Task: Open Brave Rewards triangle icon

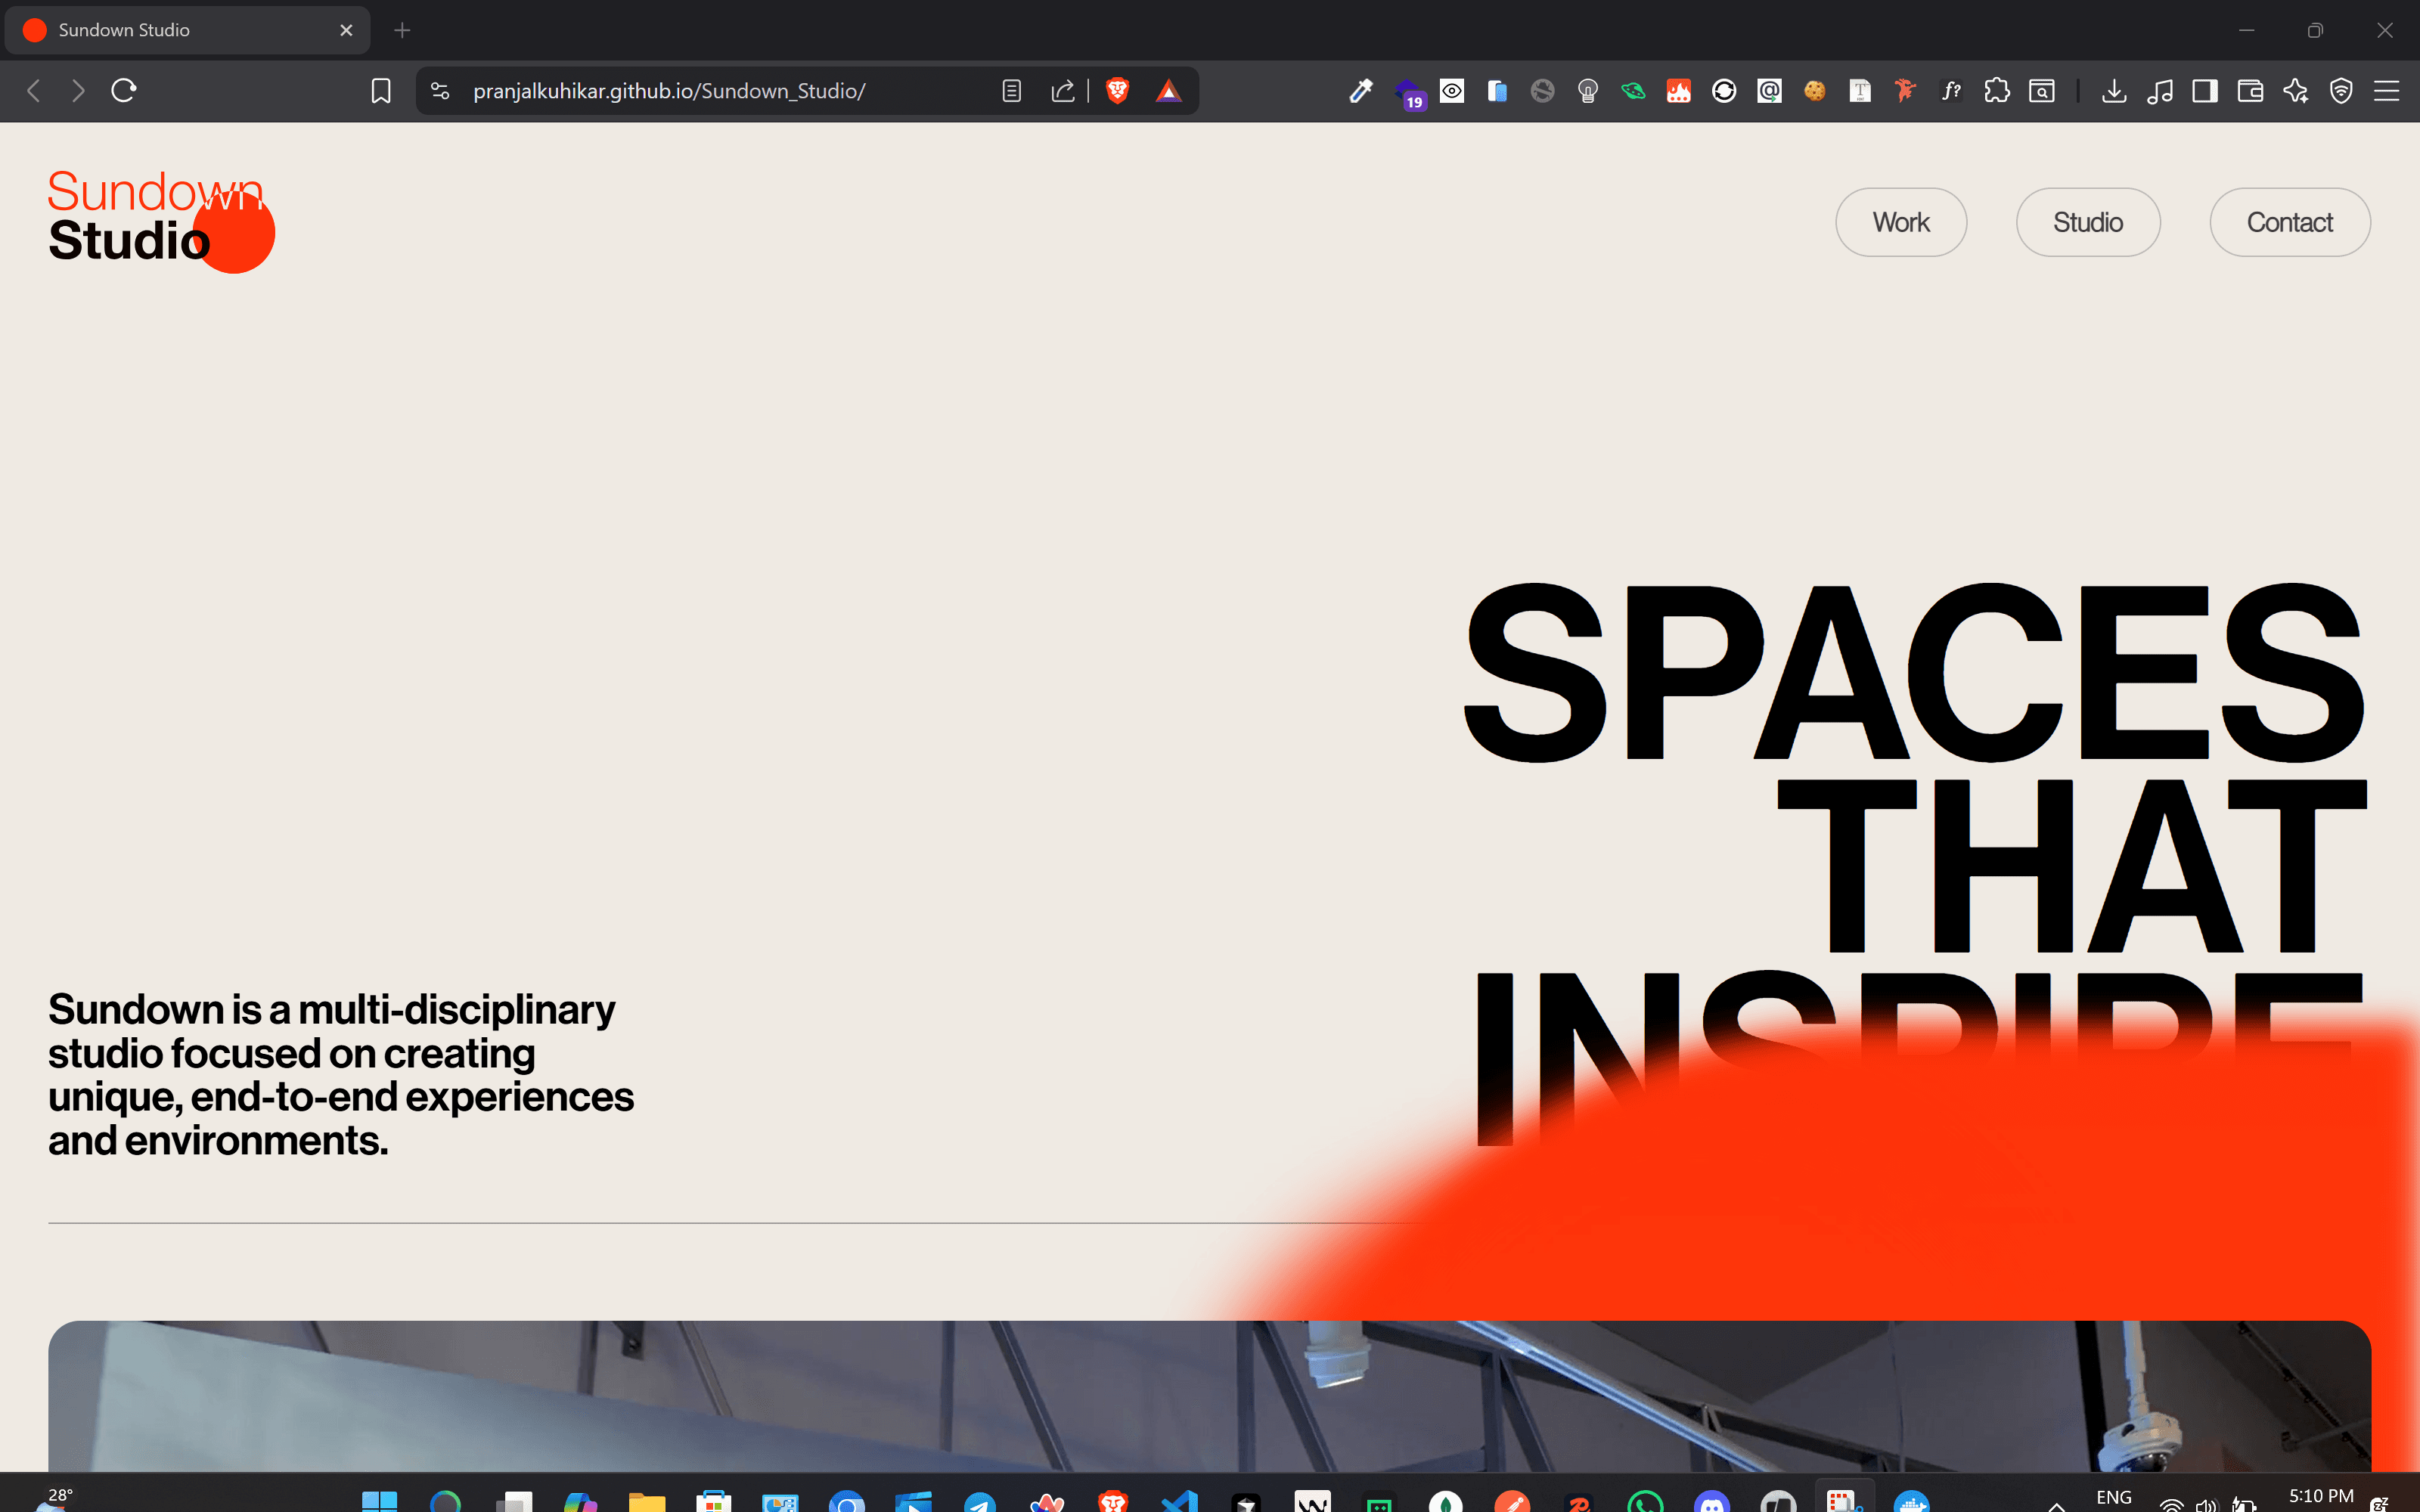Action: pos(1169,91)
